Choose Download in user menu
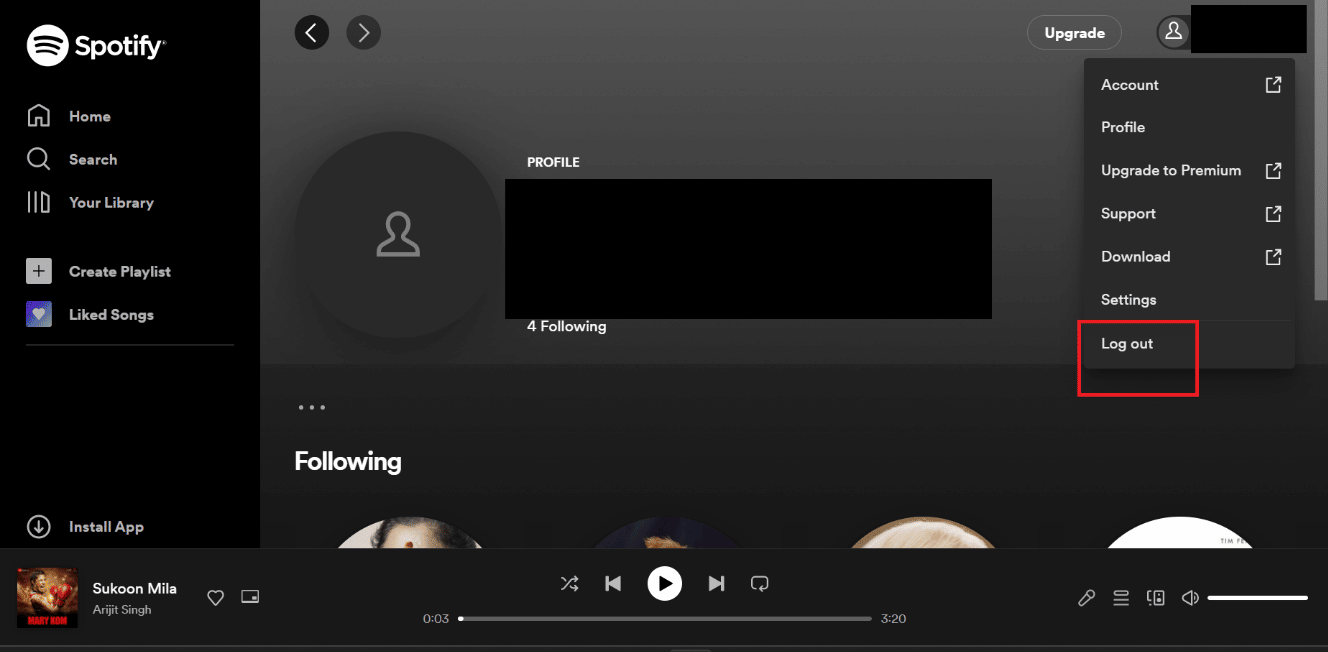This screenshot has width=1328, height=652. click(x=1189, y=256)
